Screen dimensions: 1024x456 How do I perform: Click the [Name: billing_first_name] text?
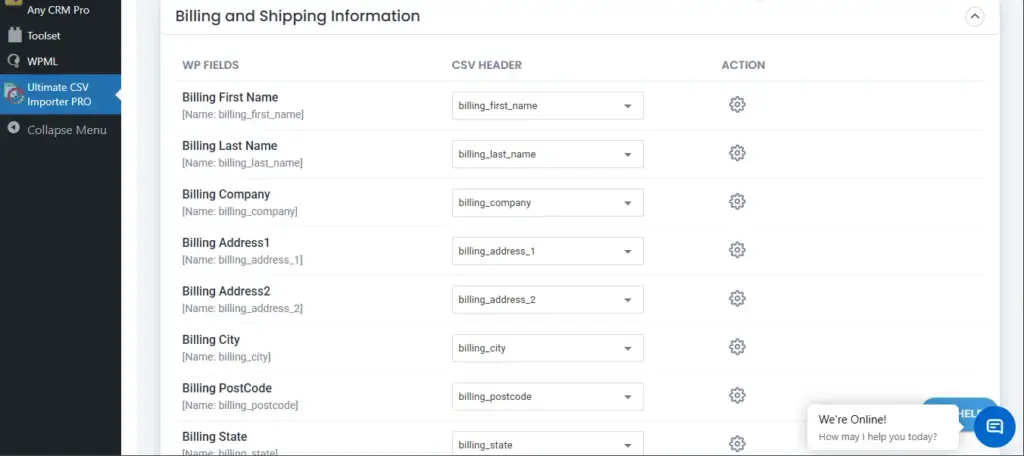tap(243, 114)
